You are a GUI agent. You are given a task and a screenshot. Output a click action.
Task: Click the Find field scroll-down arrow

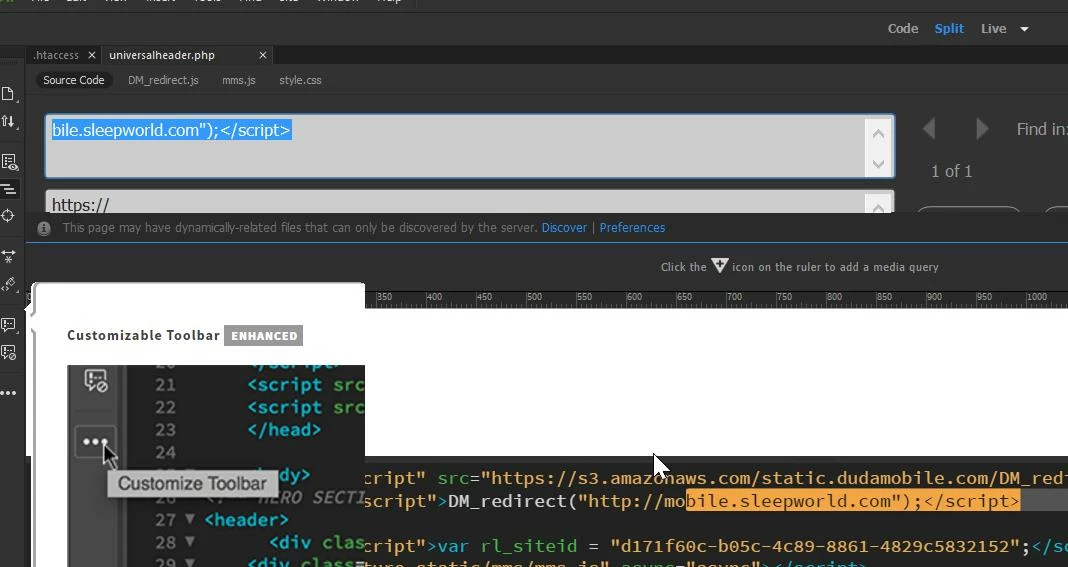coord(878,164)
